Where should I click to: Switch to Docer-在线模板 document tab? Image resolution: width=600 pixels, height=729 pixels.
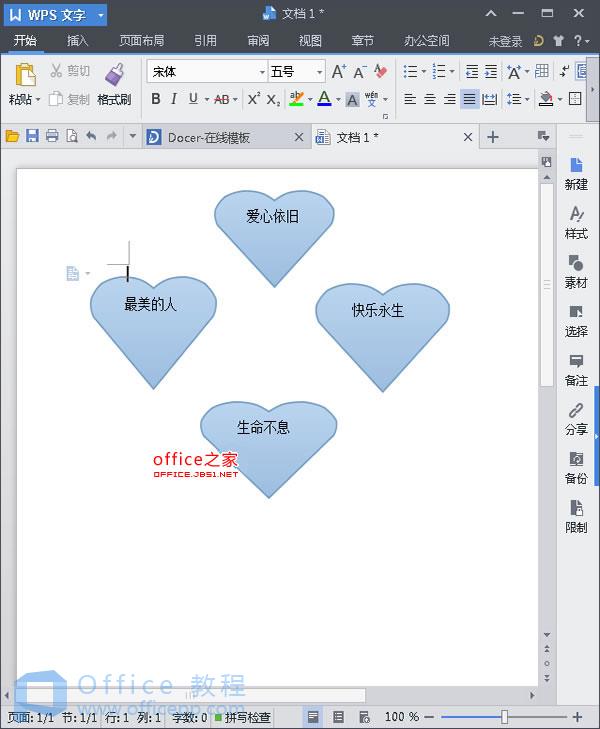point(226,137)
